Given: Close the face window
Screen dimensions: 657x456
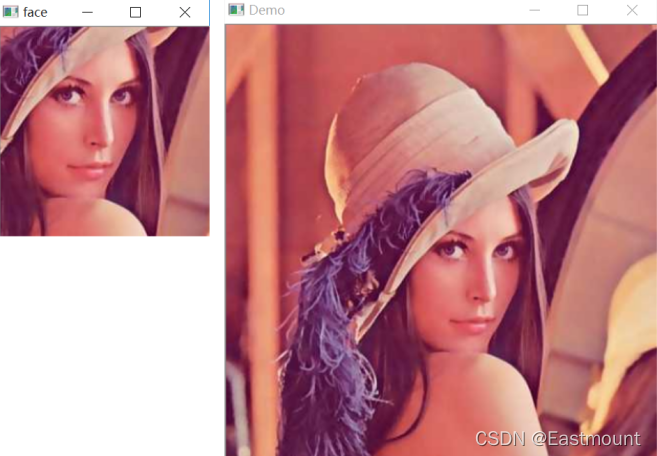Looking at the screenshot, I should (185, 13).
